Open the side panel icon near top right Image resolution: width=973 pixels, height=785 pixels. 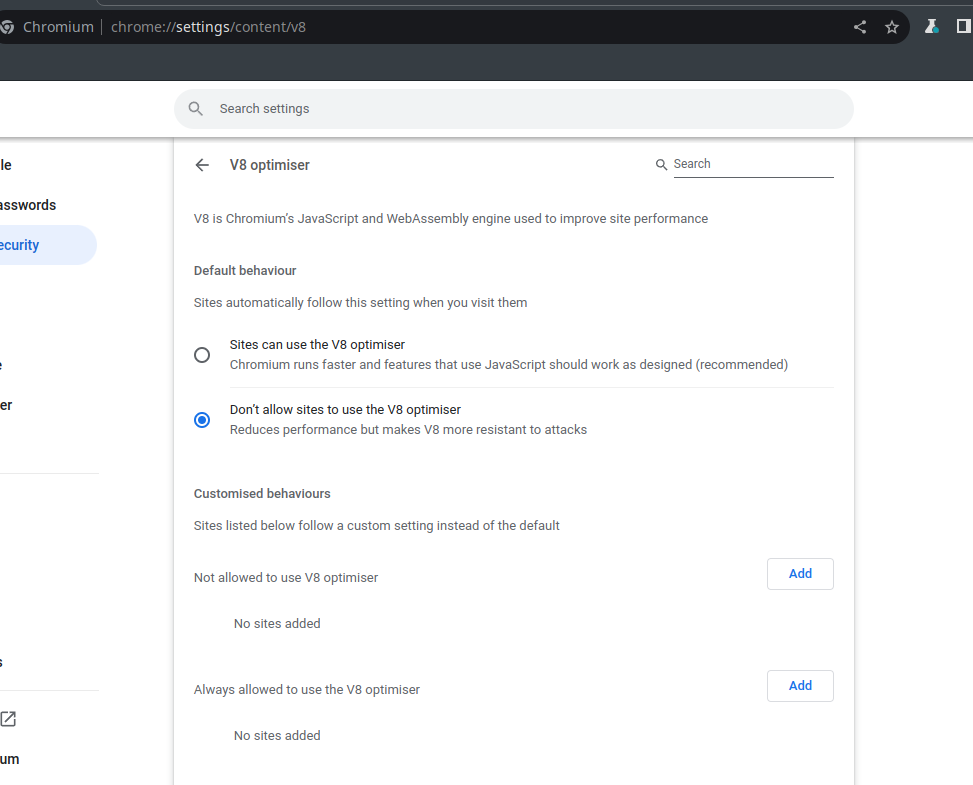tap(964, 27)
